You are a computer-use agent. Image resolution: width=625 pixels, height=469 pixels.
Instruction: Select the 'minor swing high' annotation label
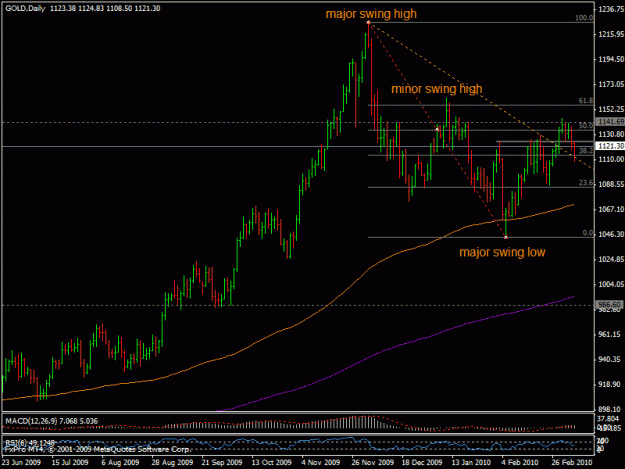(x=436, y=88)
